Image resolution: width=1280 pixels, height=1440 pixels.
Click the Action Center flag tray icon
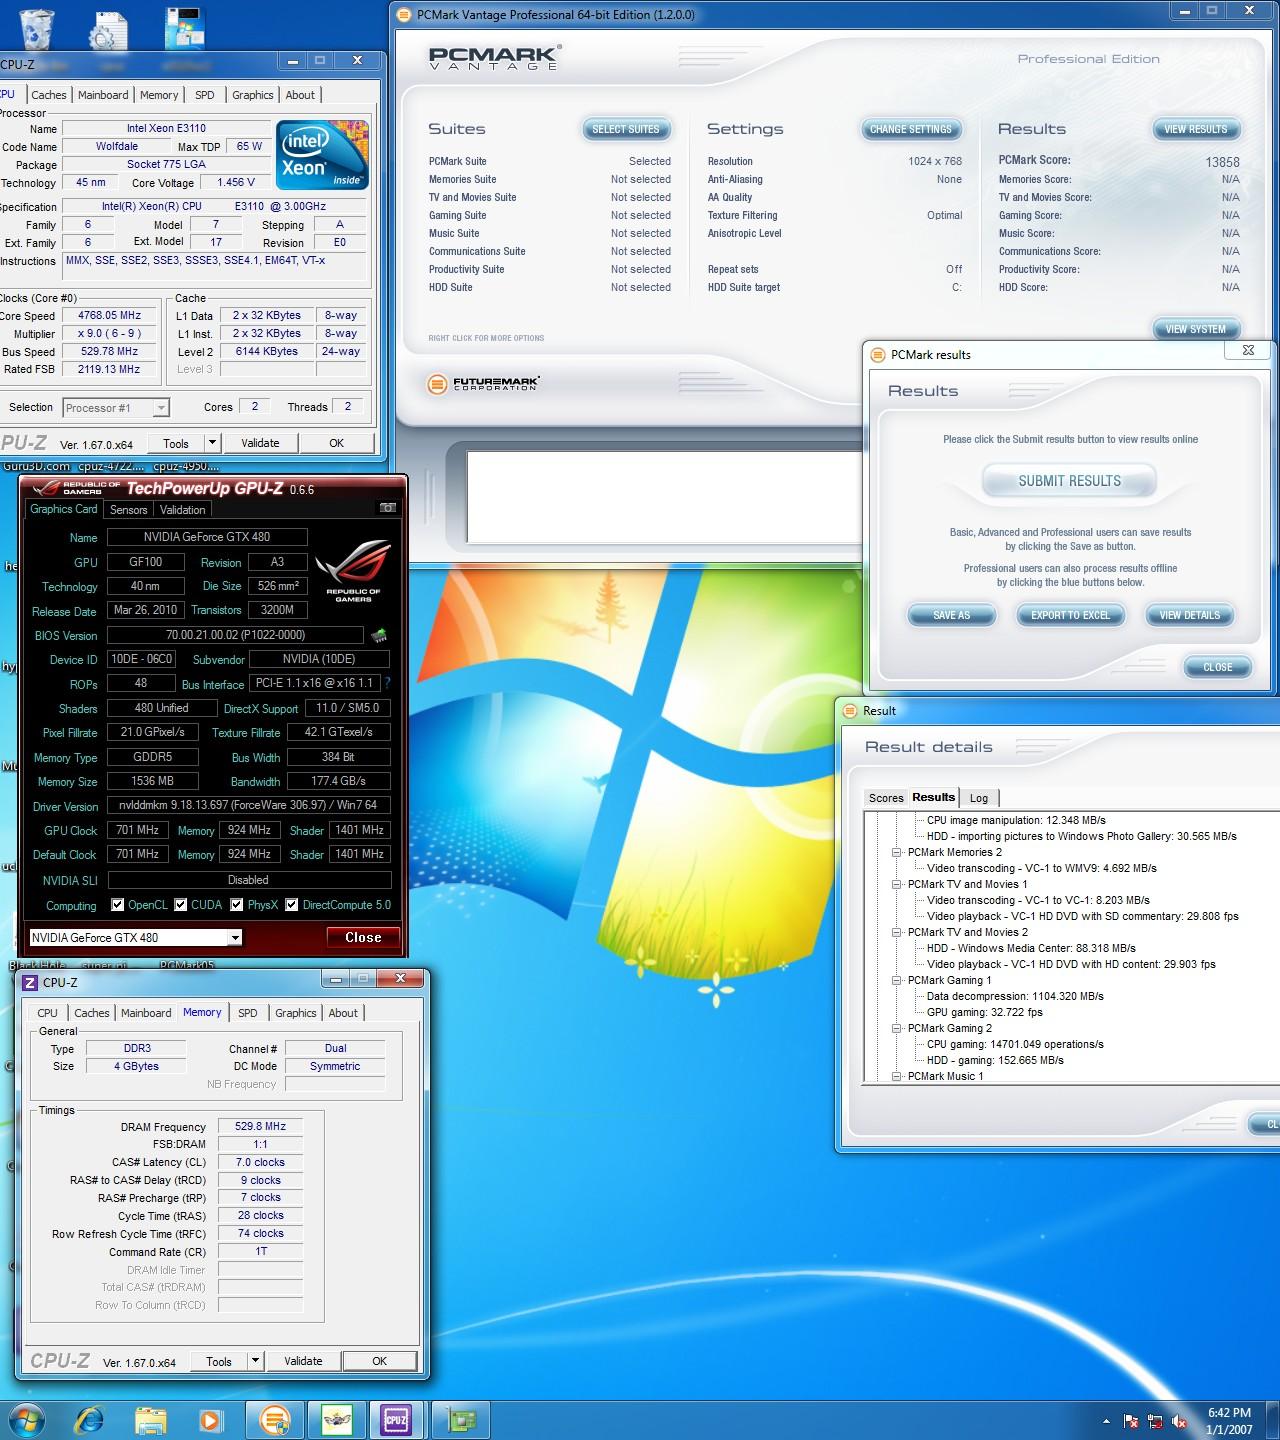[1131, 1421]
